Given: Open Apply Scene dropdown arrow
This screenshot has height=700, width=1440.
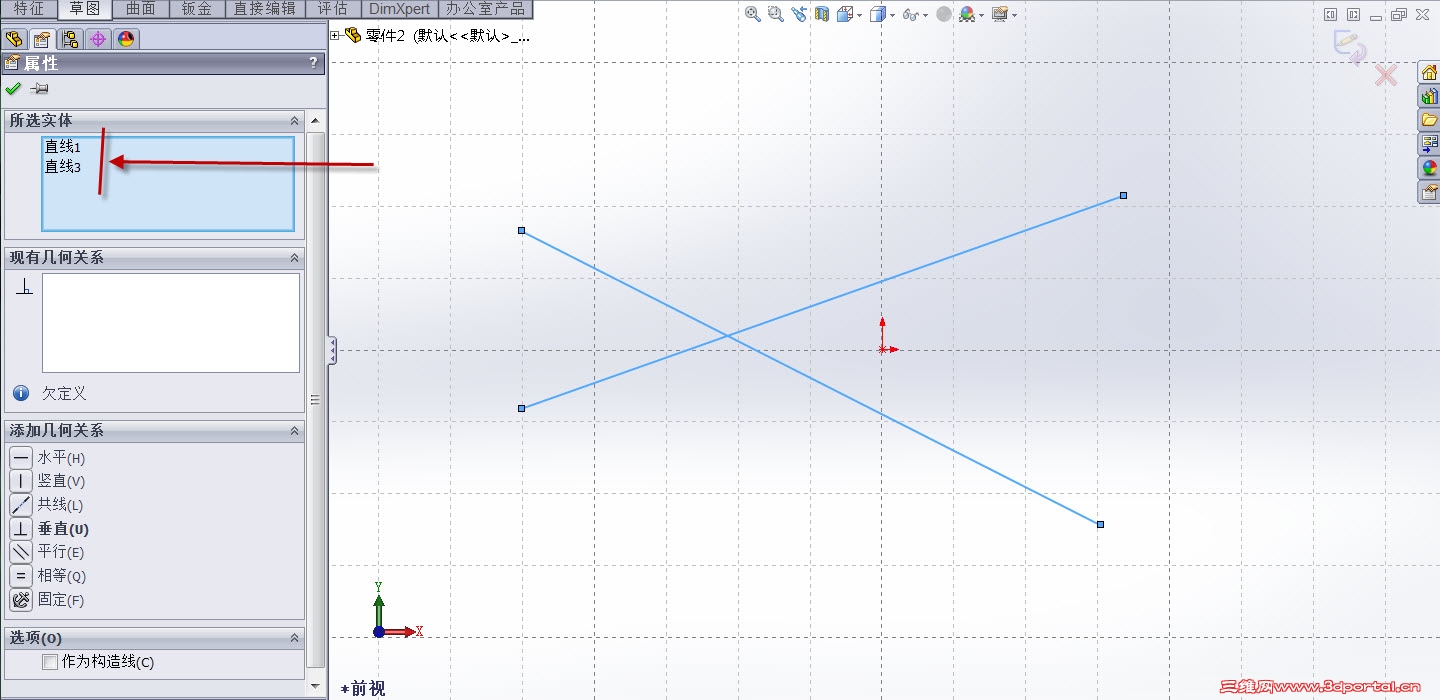Looking at the screenshot, I should [981, 15].
